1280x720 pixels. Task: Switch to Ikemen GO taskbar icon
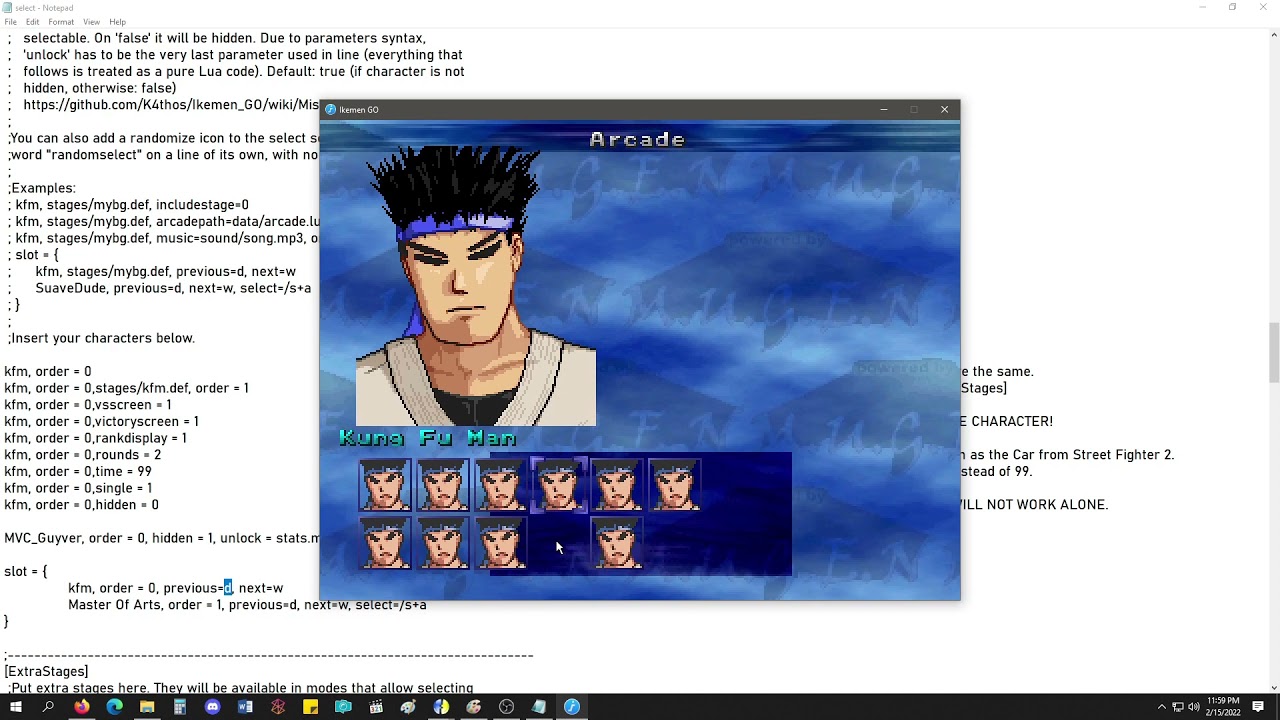[572, 707]
